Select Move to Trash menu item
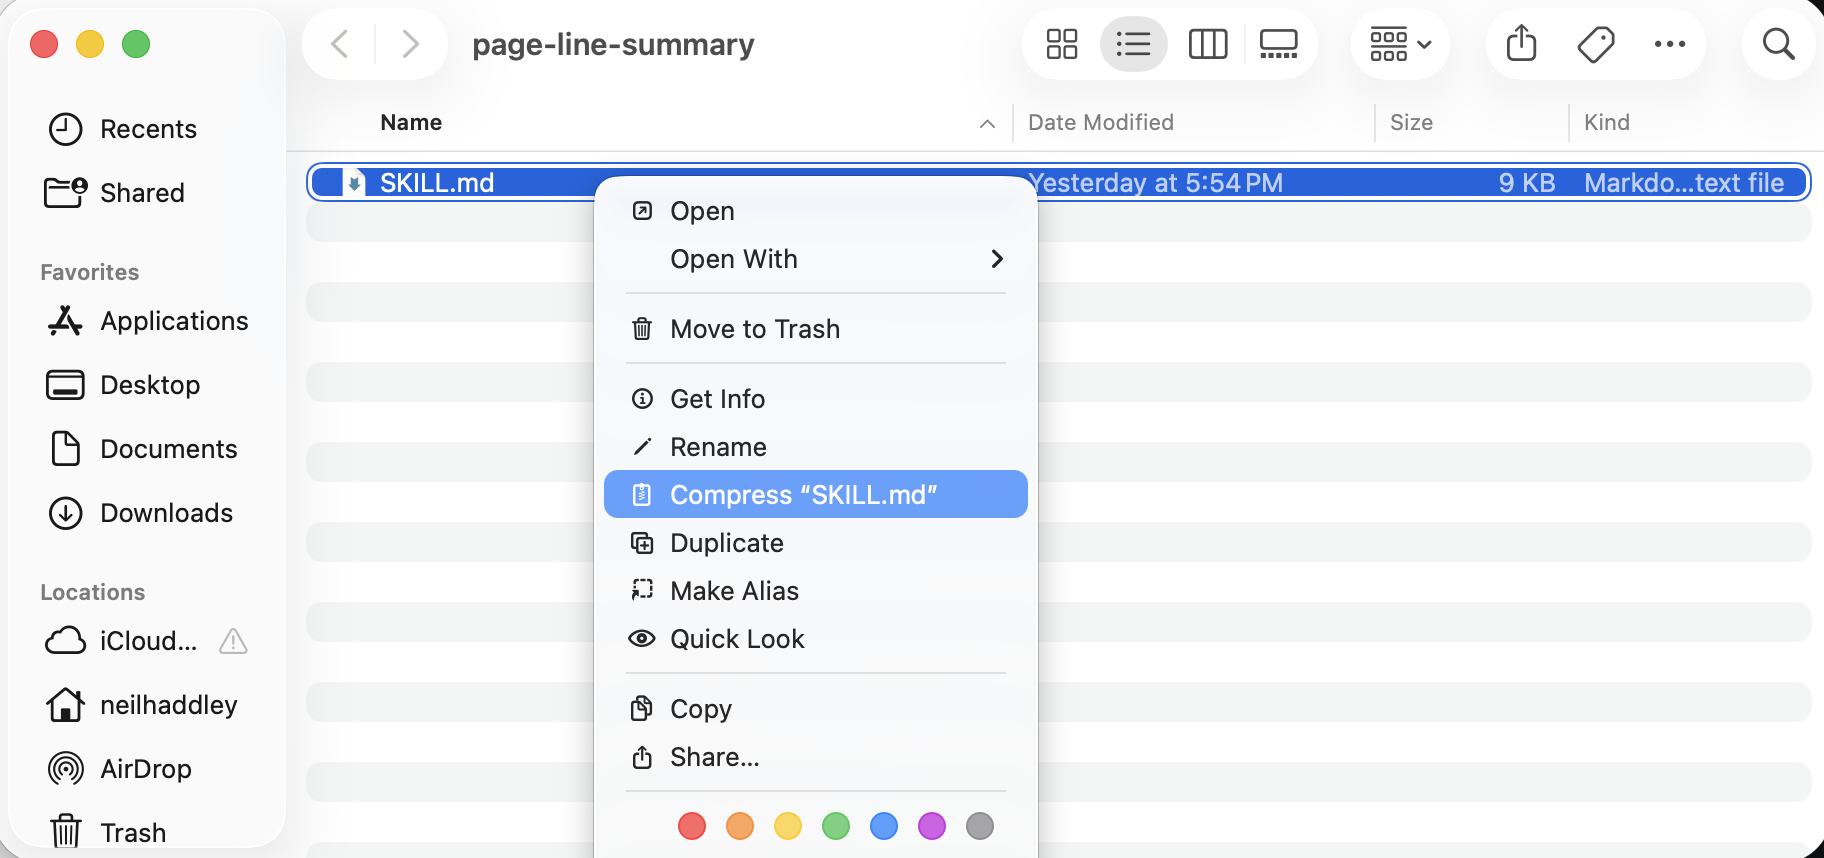The image size is (1824, 858). (x=816, y=329)
